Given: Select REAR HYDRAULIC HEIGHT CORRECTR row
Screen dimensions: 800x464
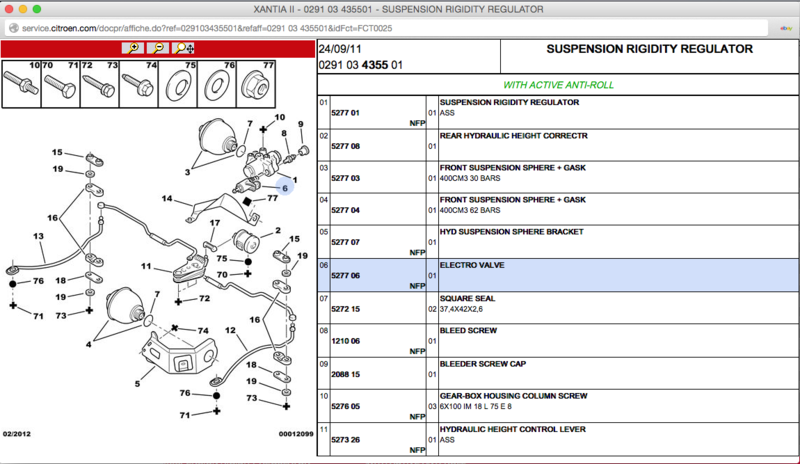Looking at the screenshot, I should 558,145.
